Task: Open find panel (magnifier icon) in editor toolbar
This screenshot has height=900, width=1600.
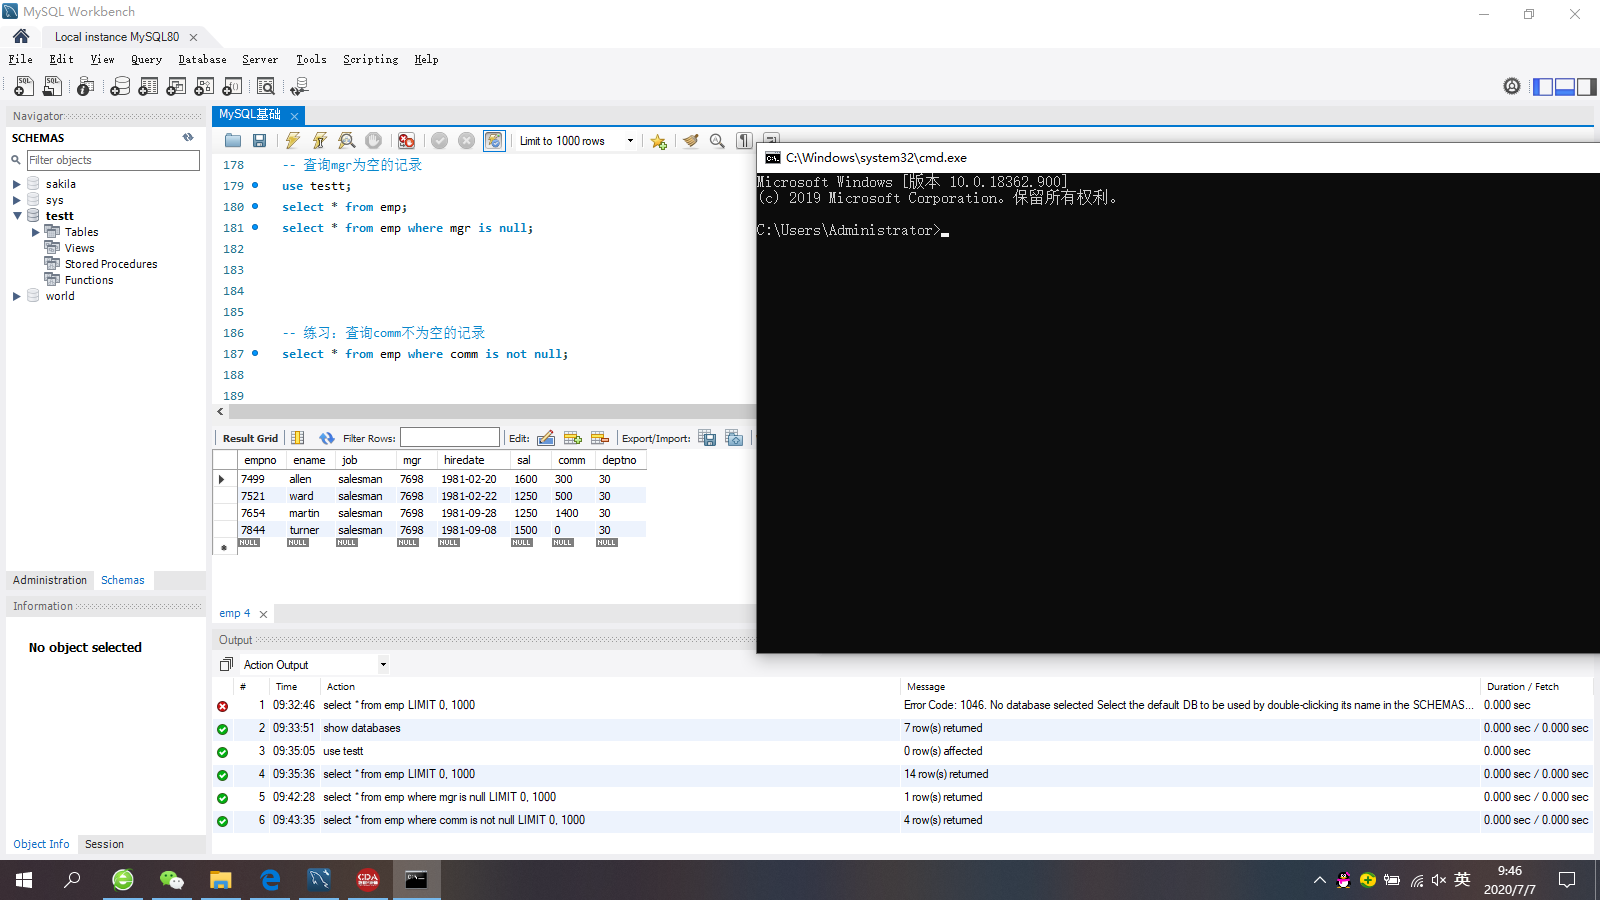Action: pyautogui.click(x=717, y=141)
